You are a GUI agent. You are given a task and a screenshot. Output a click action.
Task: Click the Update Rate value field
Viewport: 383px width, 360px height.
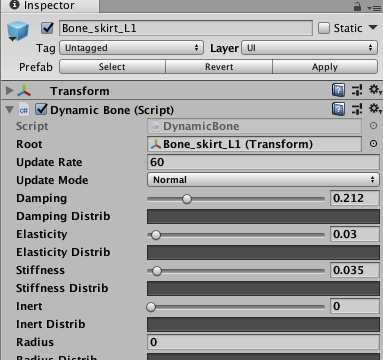click(263, 162)
